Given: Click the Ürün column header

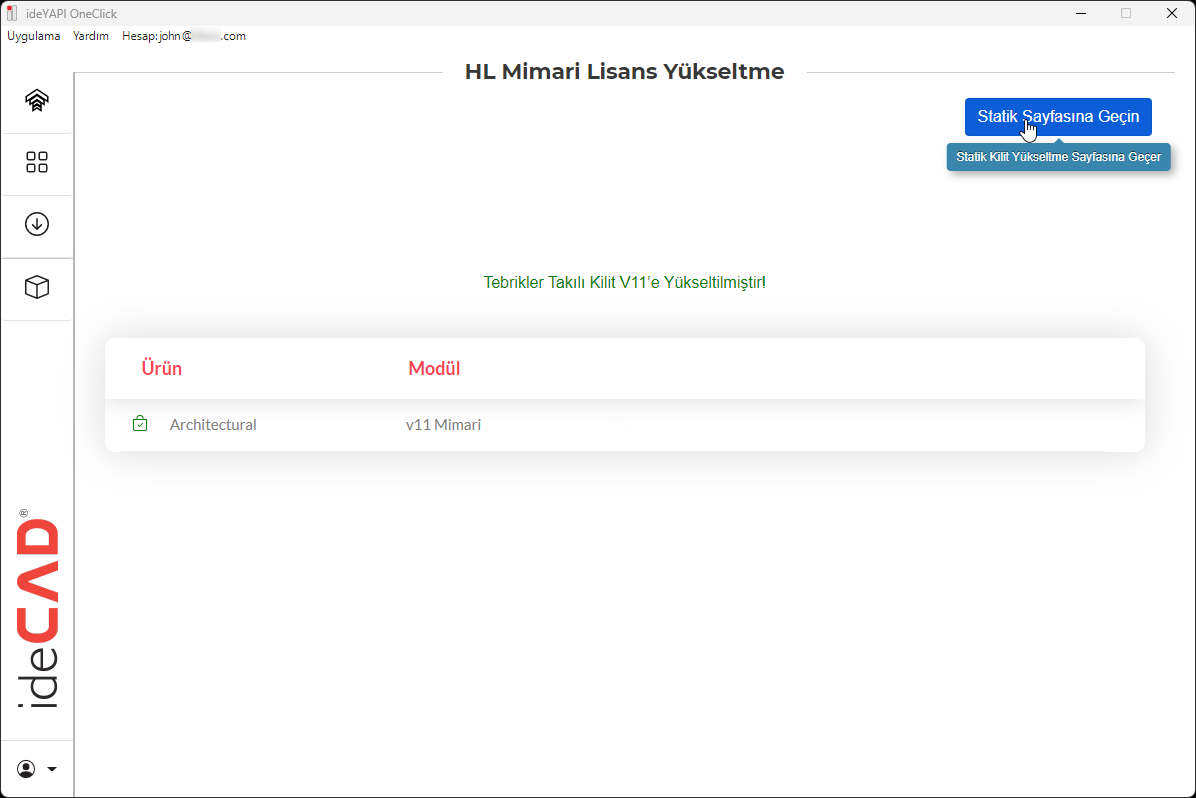Looking at the screenshot, I should click(162, 368).
